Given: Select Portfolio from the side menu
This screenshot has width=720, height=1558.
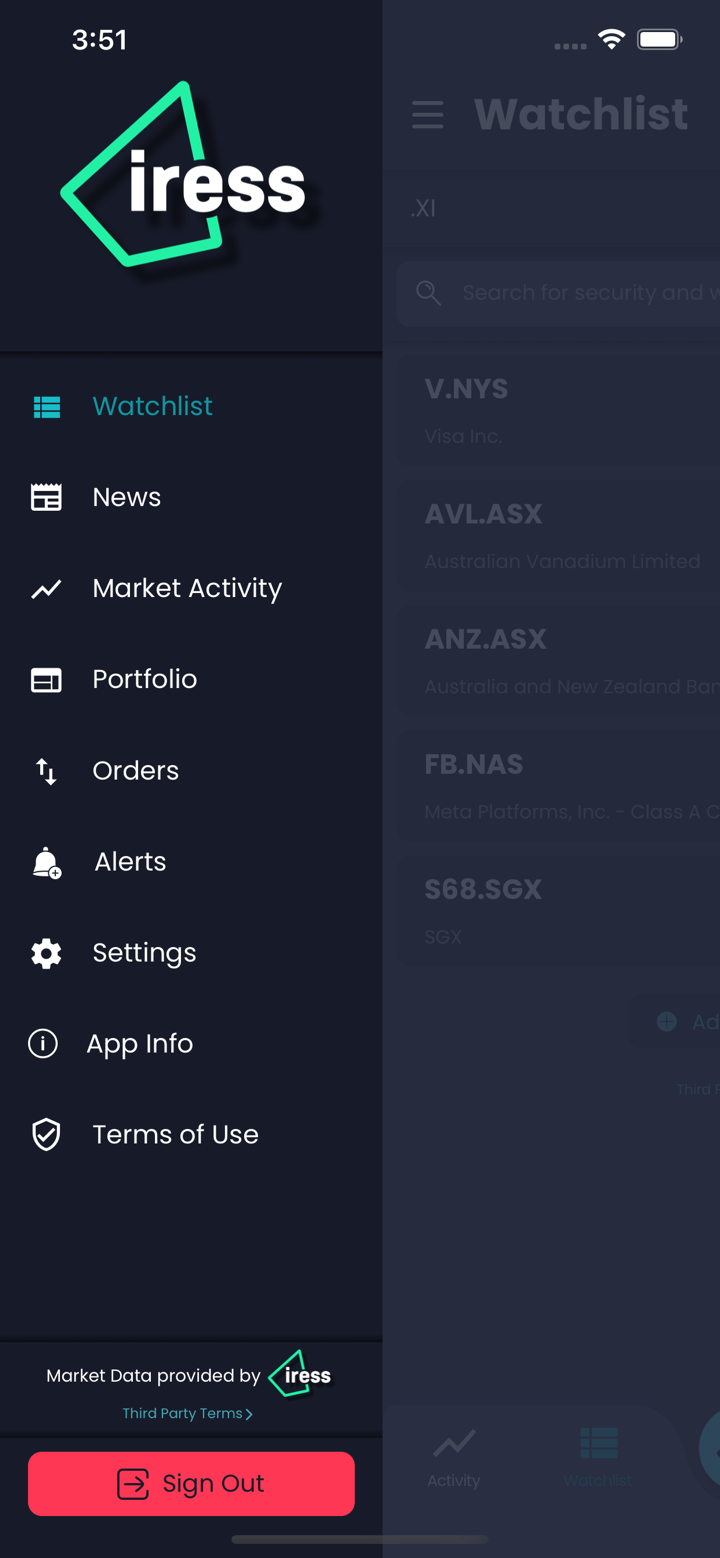Looking at the screenshot, I should click(145, 680).
